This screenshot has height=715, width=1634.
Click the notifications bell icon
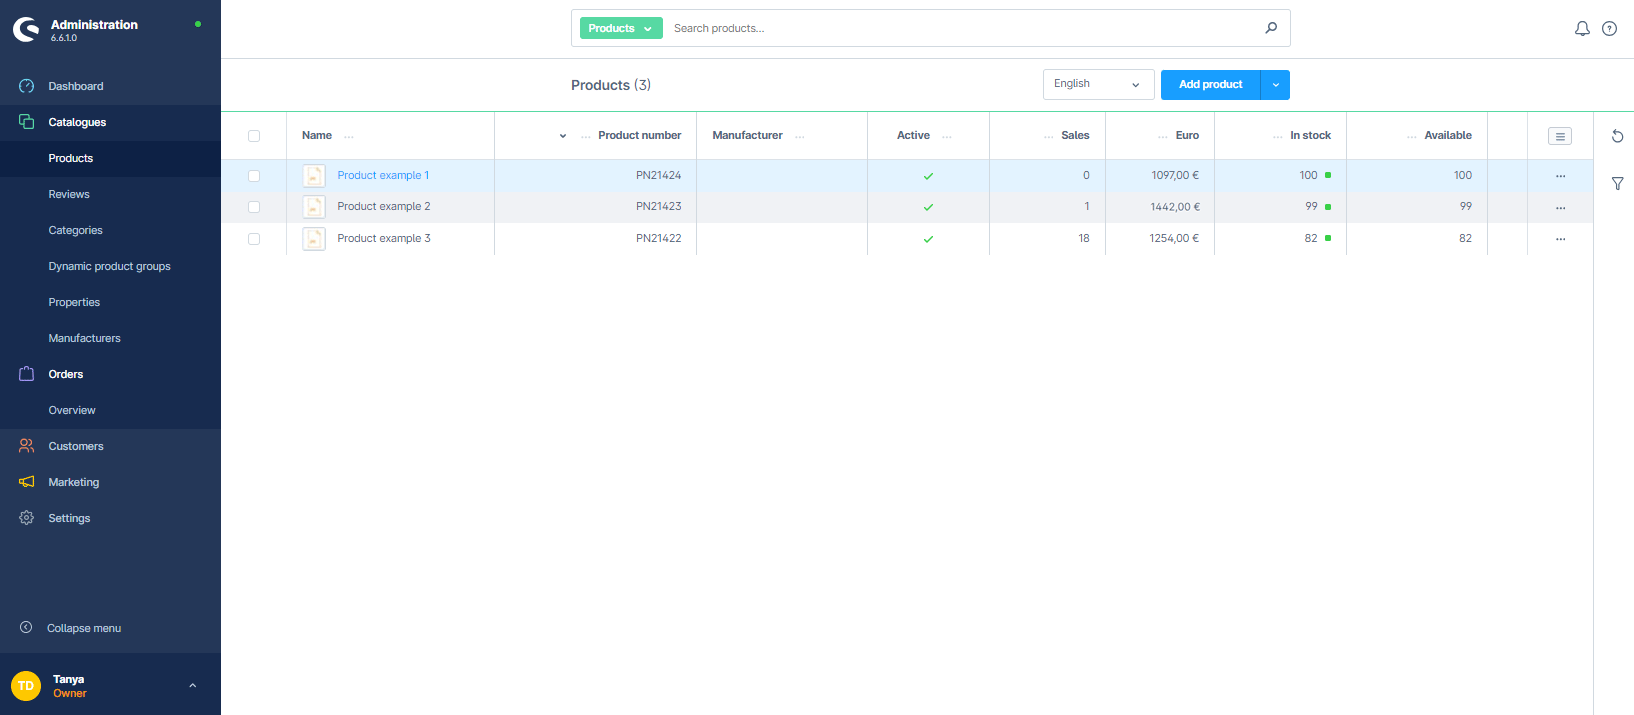pyautogui.click(x=1582, y=29)
